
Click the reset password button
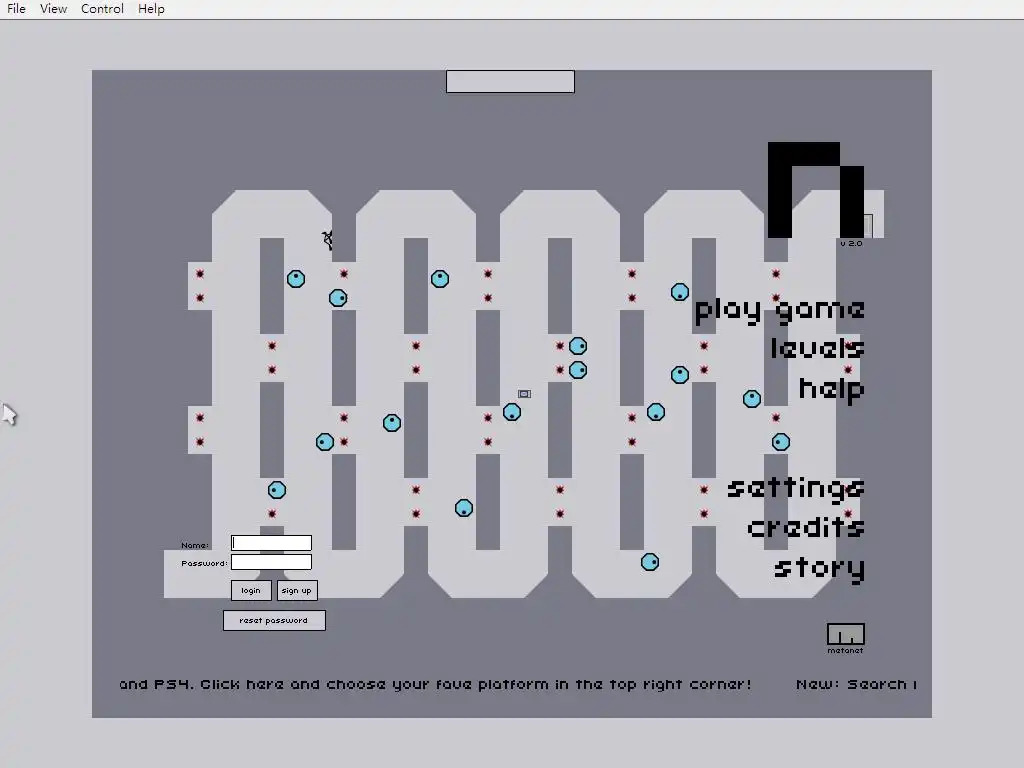coord(274,620)
